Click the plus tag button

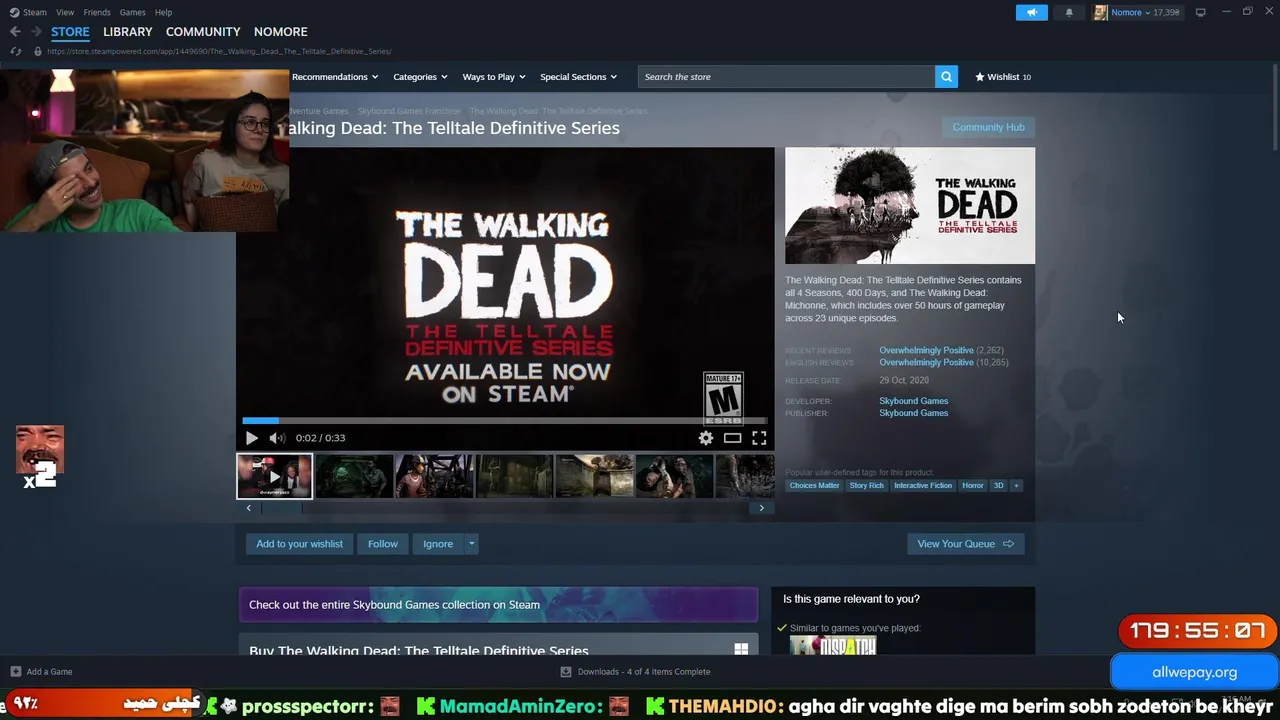click(x=1016, y=486)
